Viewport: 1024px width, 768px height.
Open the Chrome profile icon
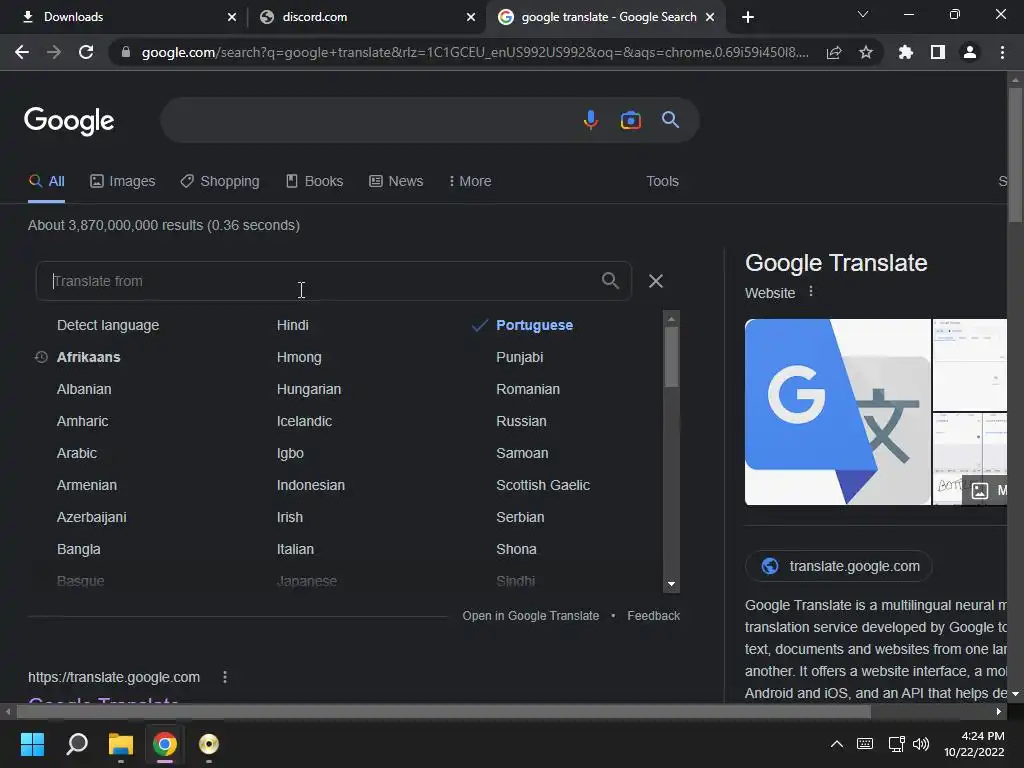click(x=970, y=52)
